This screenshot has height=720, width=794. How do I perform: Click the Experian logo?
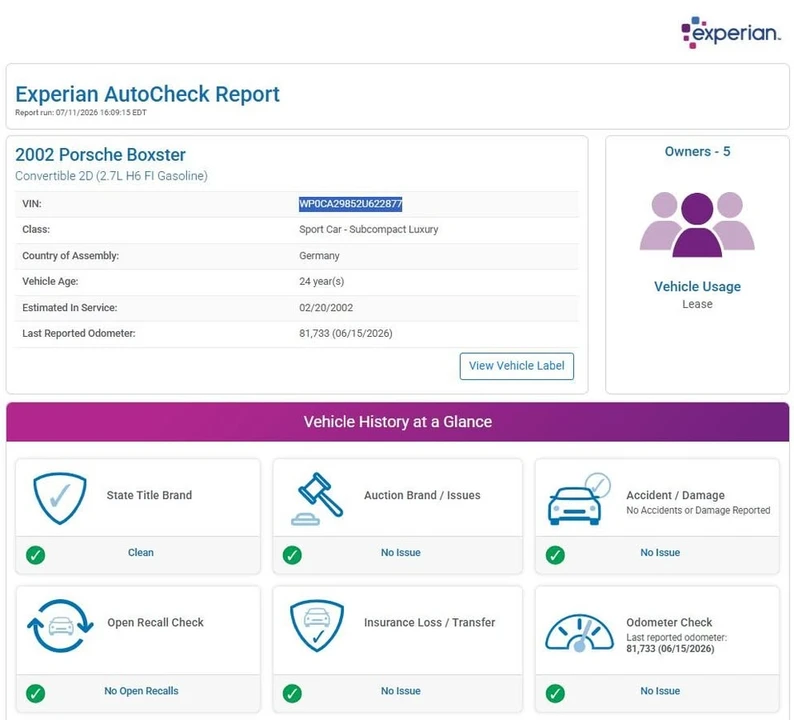click(x=731, y=32)
